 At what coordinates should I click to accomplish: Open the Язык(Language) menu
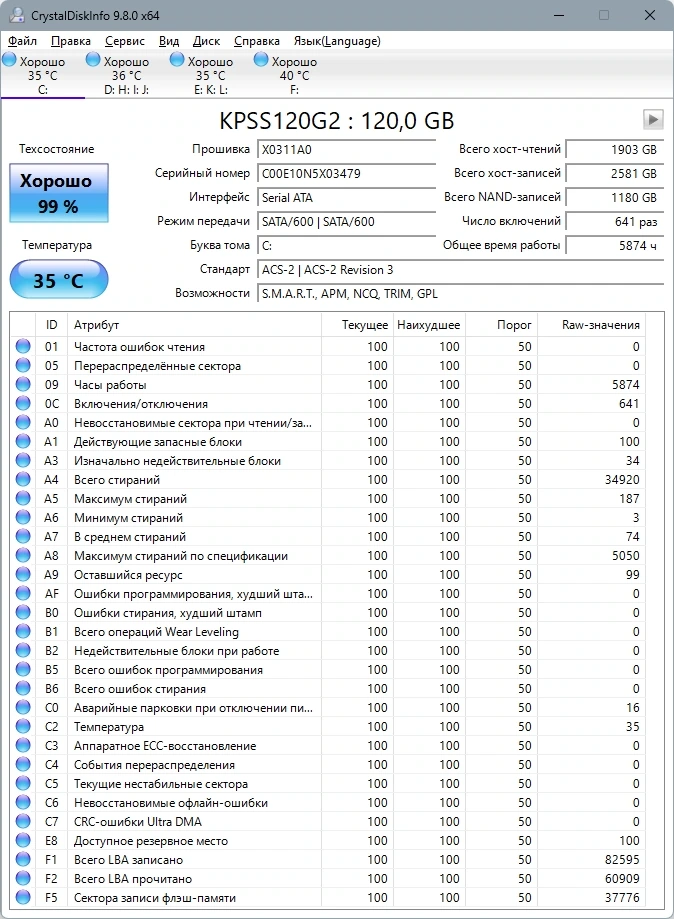pos(337,41)
